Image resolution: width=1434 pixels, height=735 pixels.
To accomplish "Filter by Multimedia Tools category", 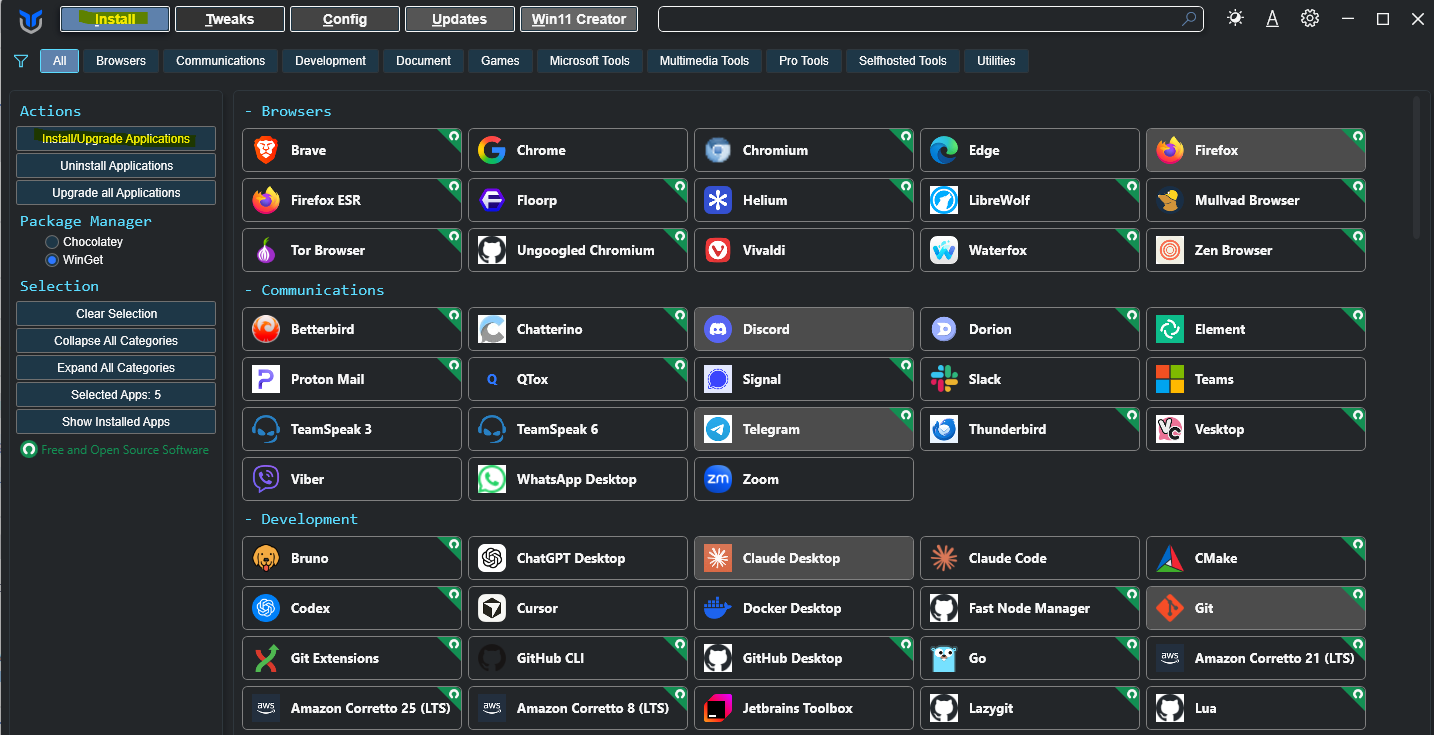I will [704, 61].
